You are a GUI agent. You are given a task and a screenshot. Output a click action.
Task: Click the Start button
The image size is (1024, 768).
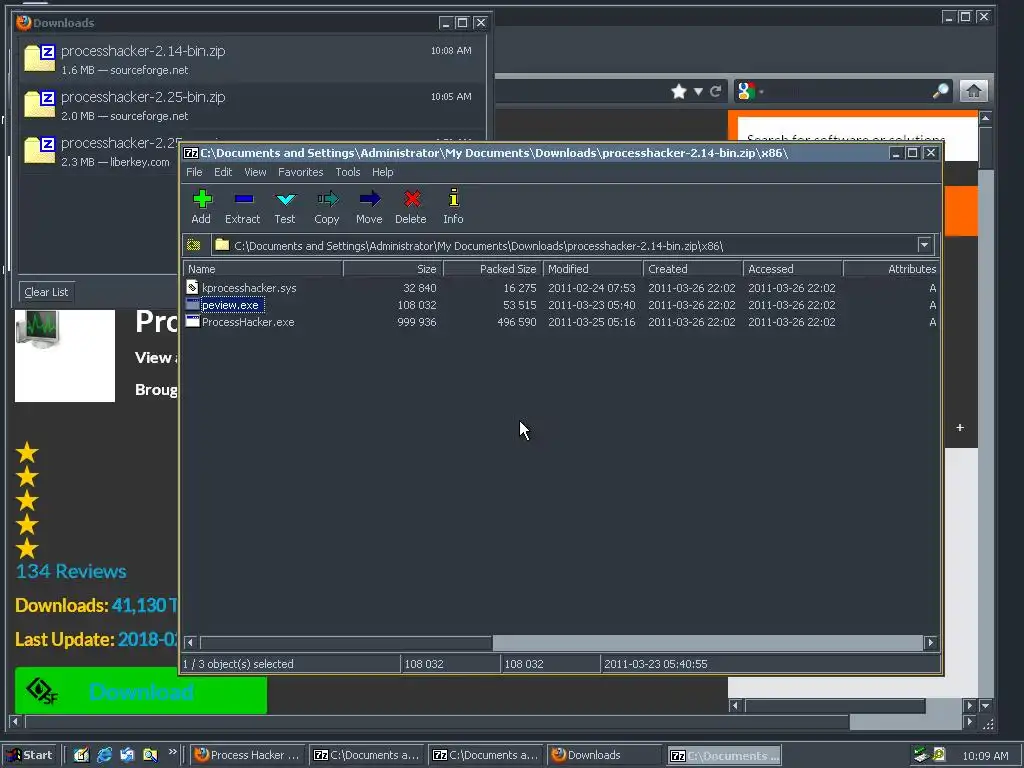pyautogui.click(x=30, y=755)
